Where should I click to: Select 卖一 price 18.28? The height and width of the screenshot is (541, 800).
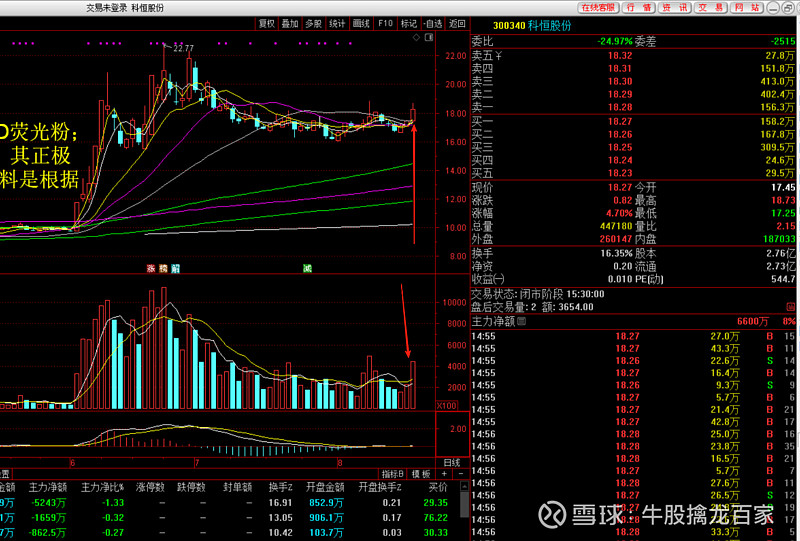pos(620,107)
